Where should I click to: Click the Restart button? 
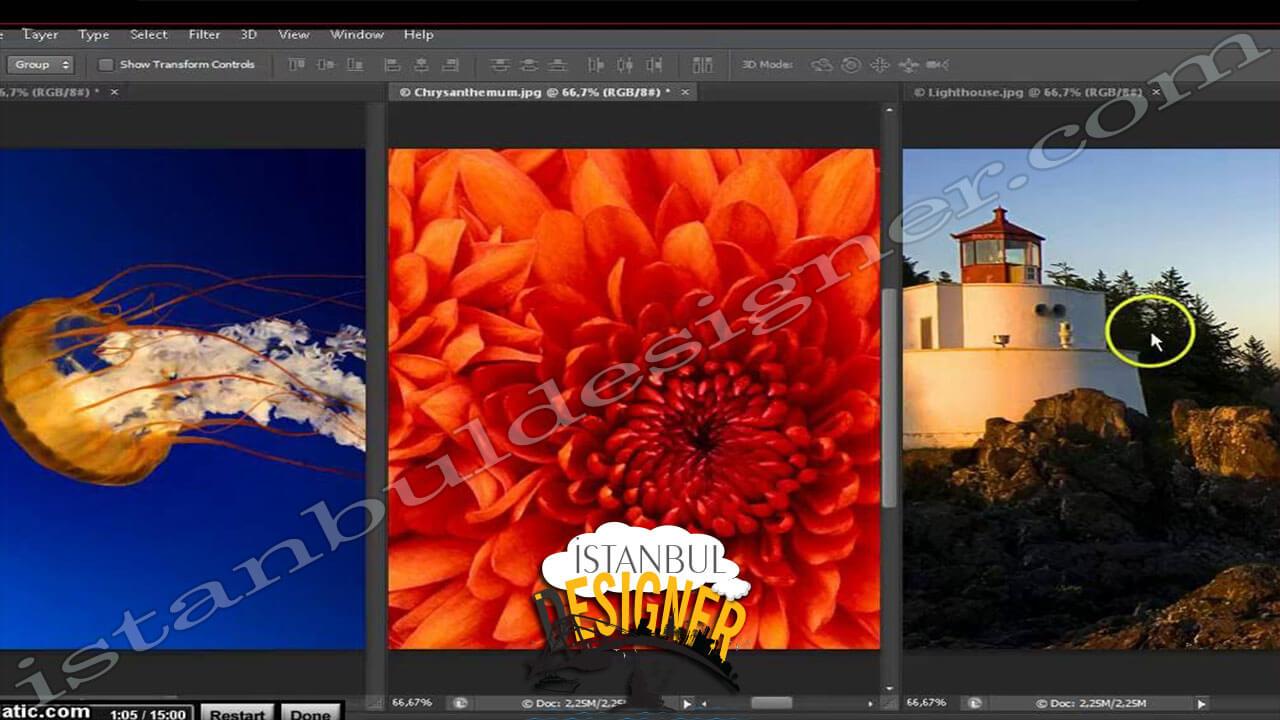(238, 714)
